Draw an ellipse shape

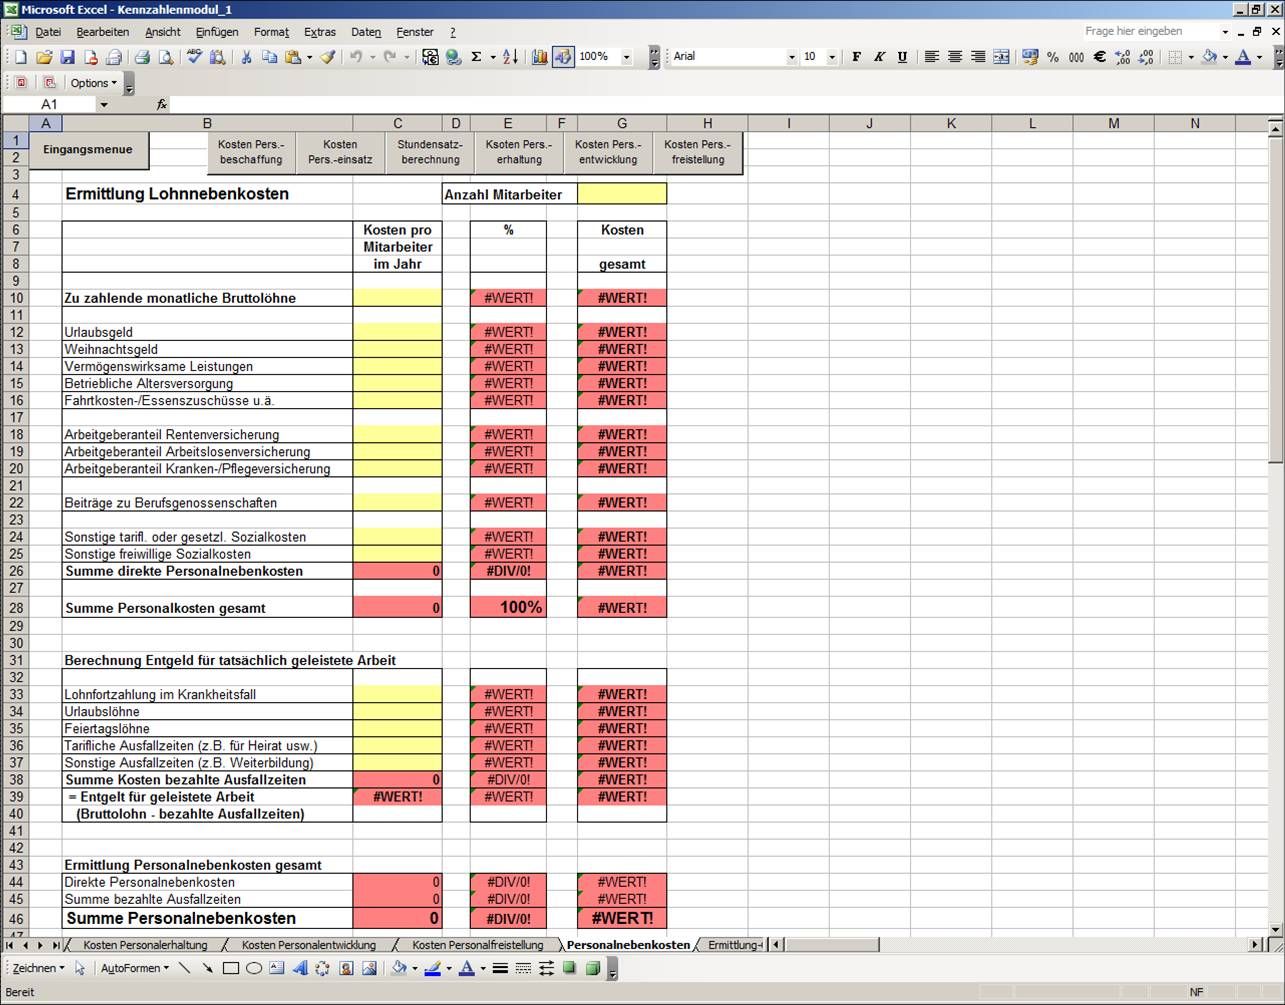pos(254,968)
